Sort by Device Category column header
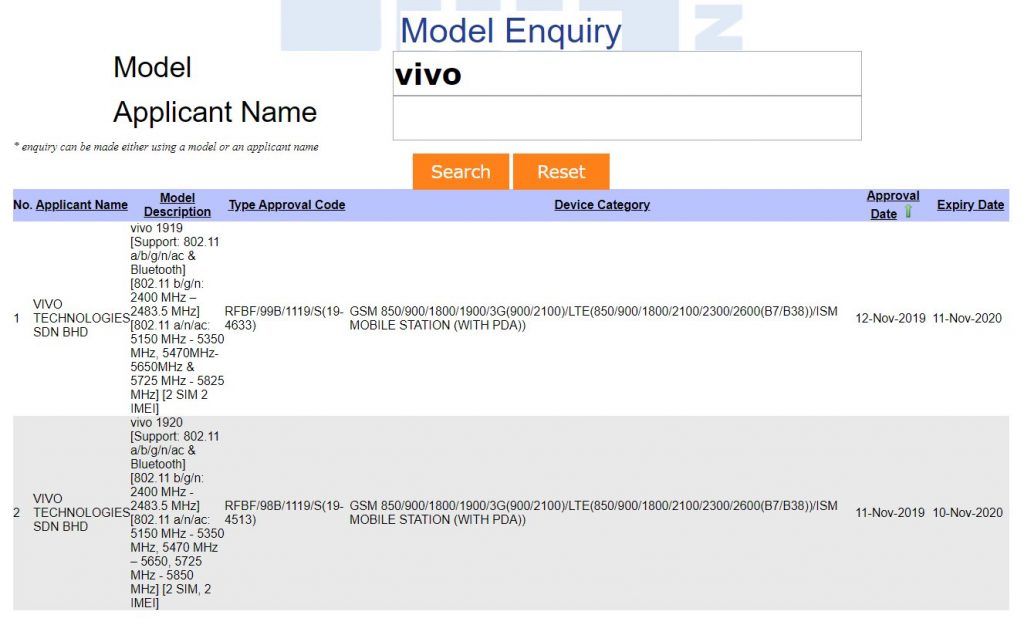The height and width of the screenshot is (625, 1024). click(x=602, y=205)
